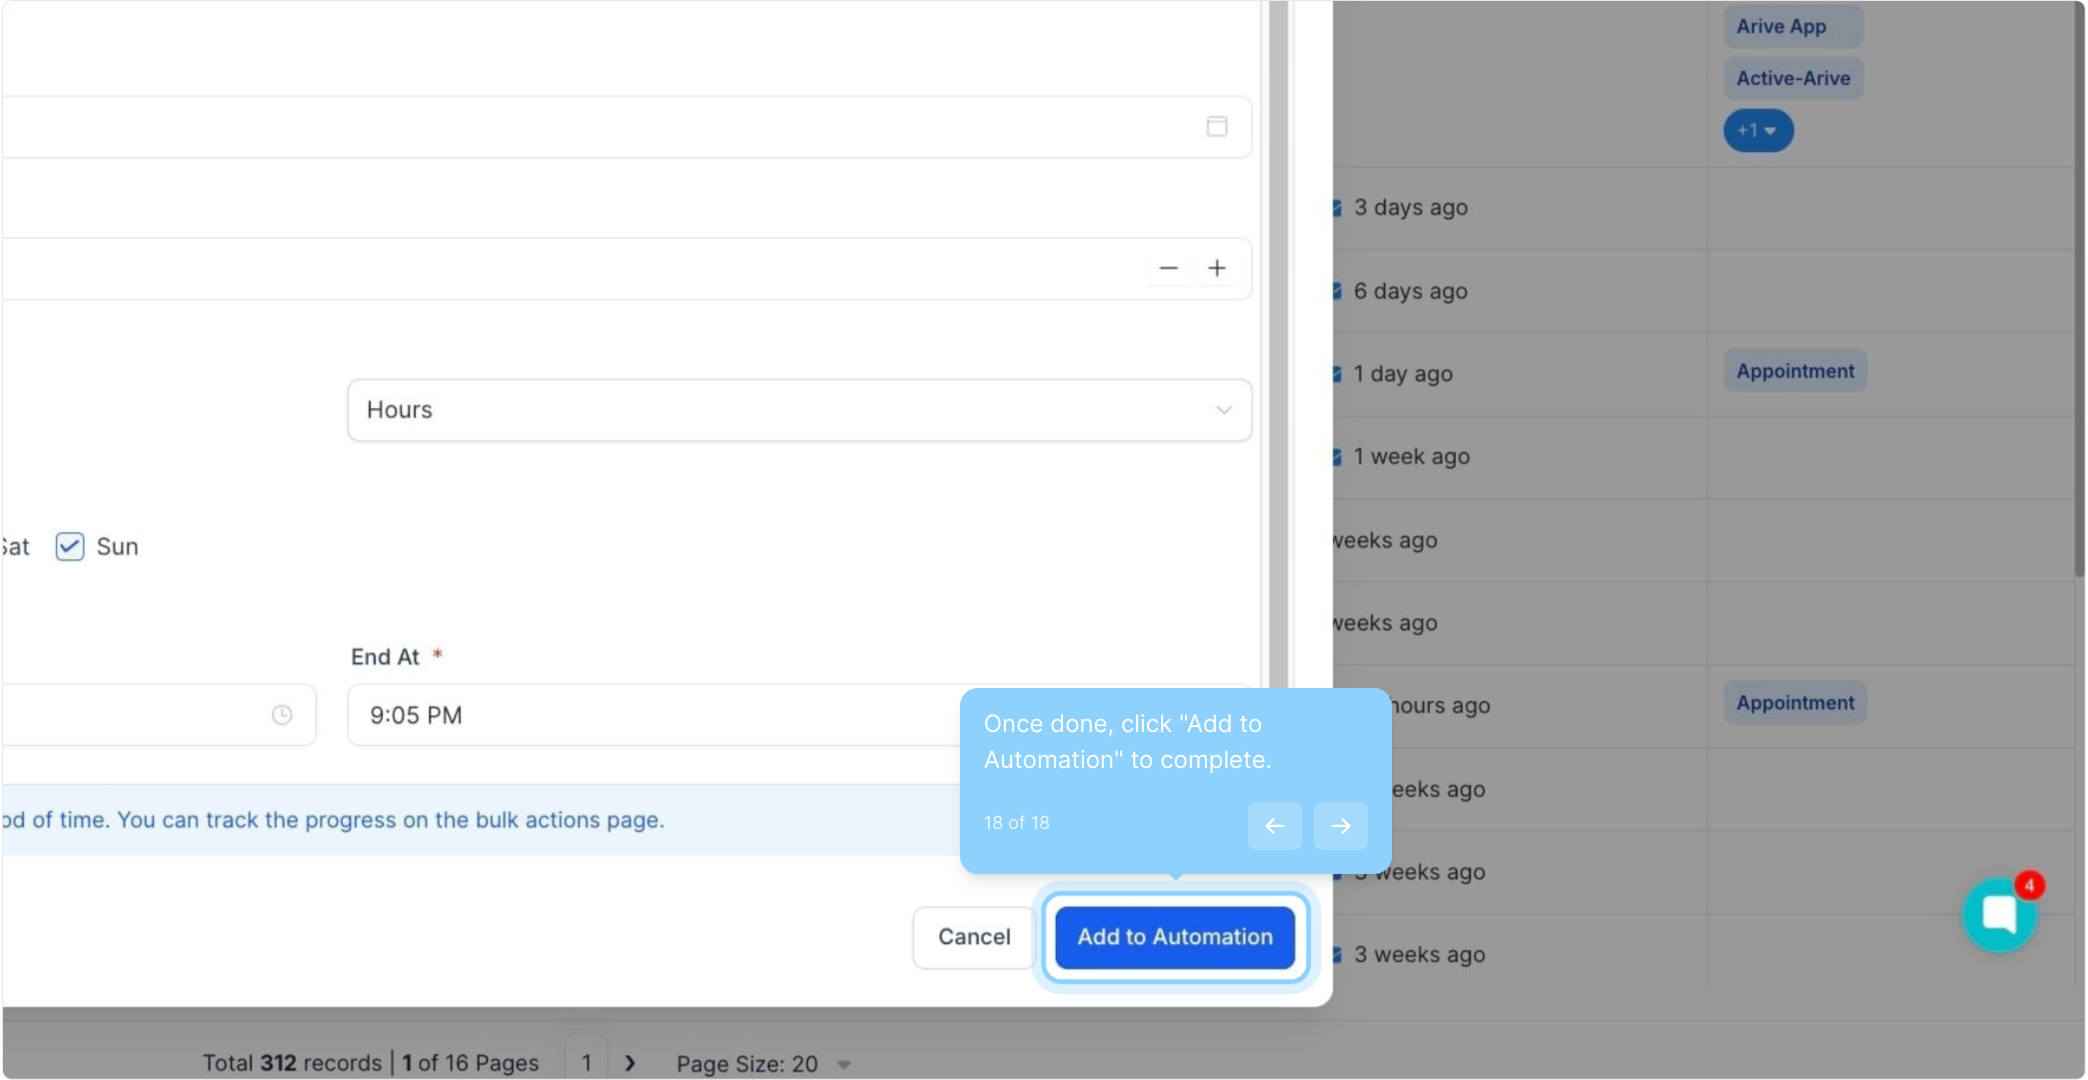Screen dimensions: 2088x1080
Task: Uncheck the Sun checkbox
Action: point(70,546)
